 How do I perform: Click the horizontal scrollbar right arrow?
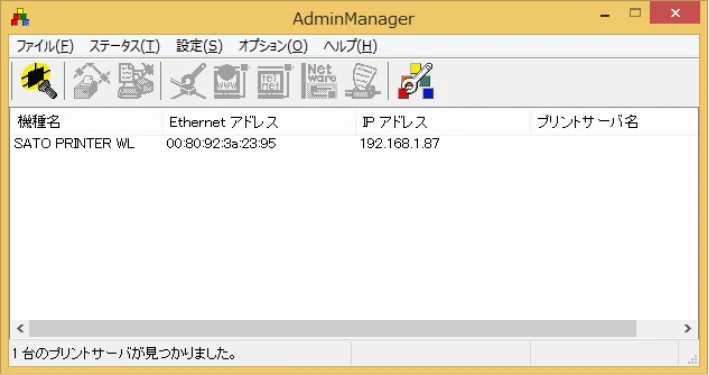coord(688,328)
